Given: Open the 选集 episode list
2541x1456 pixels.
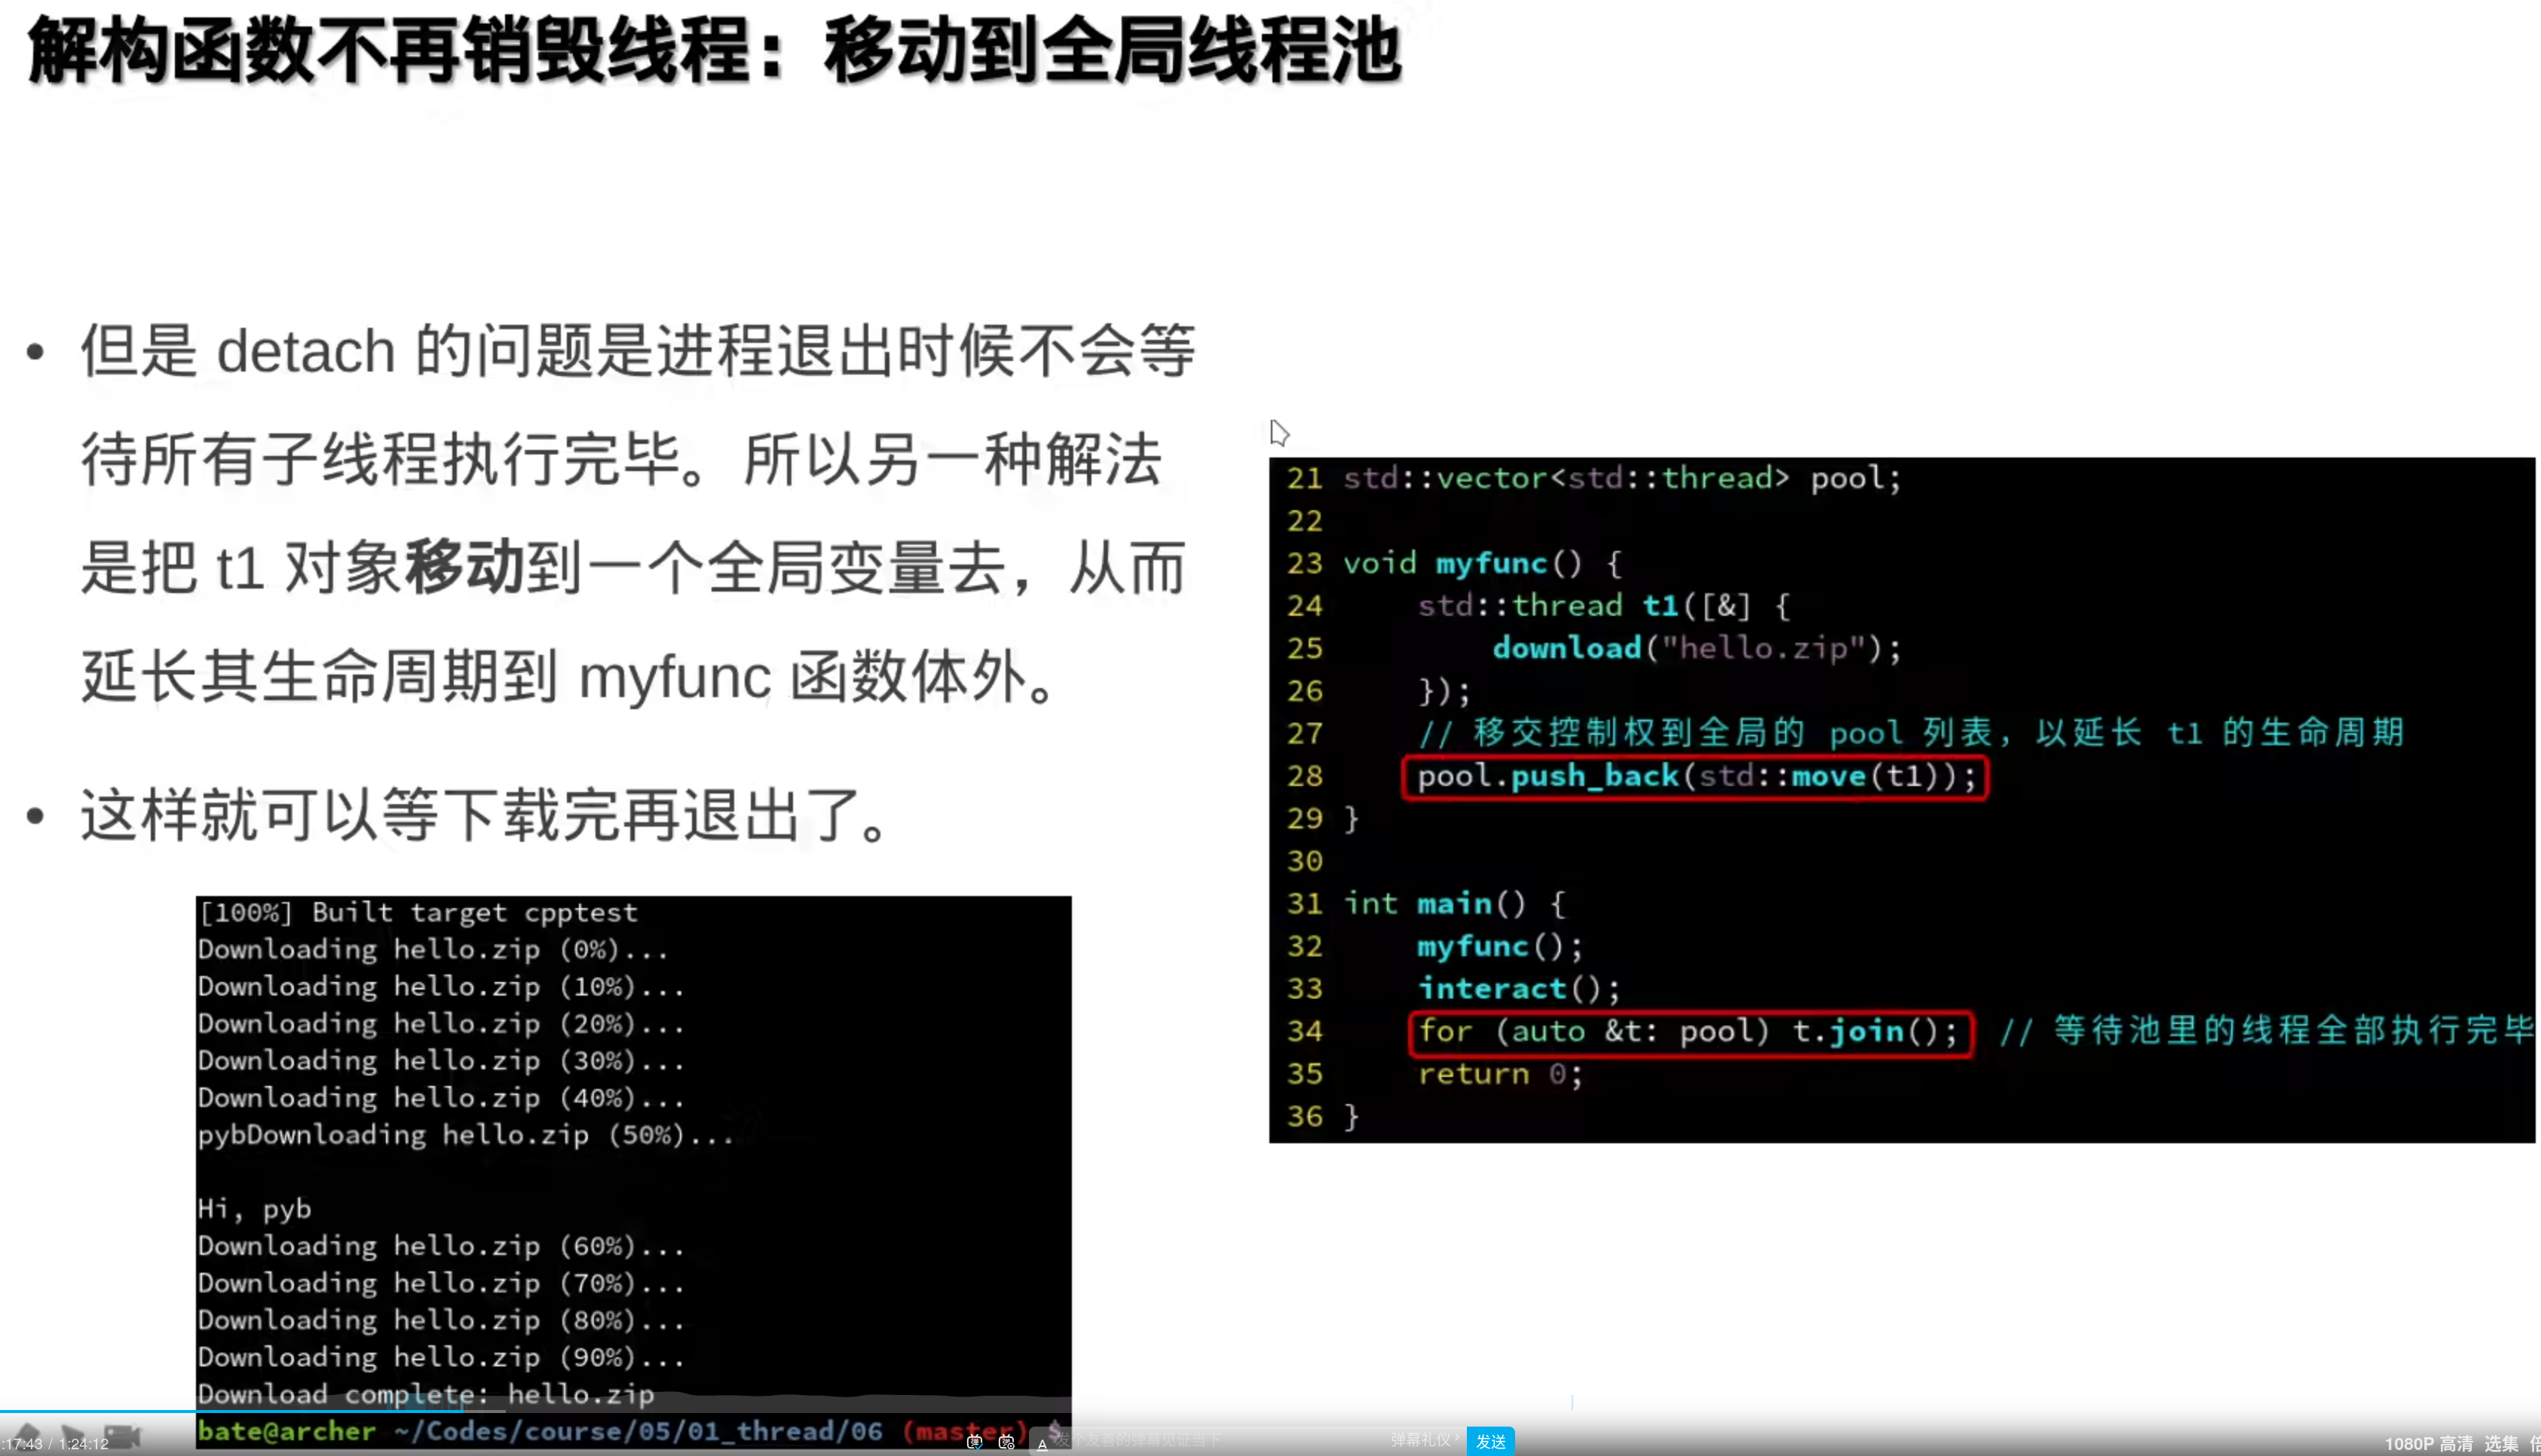Looking at the screenshot, I should [x=2500, y=1443].
